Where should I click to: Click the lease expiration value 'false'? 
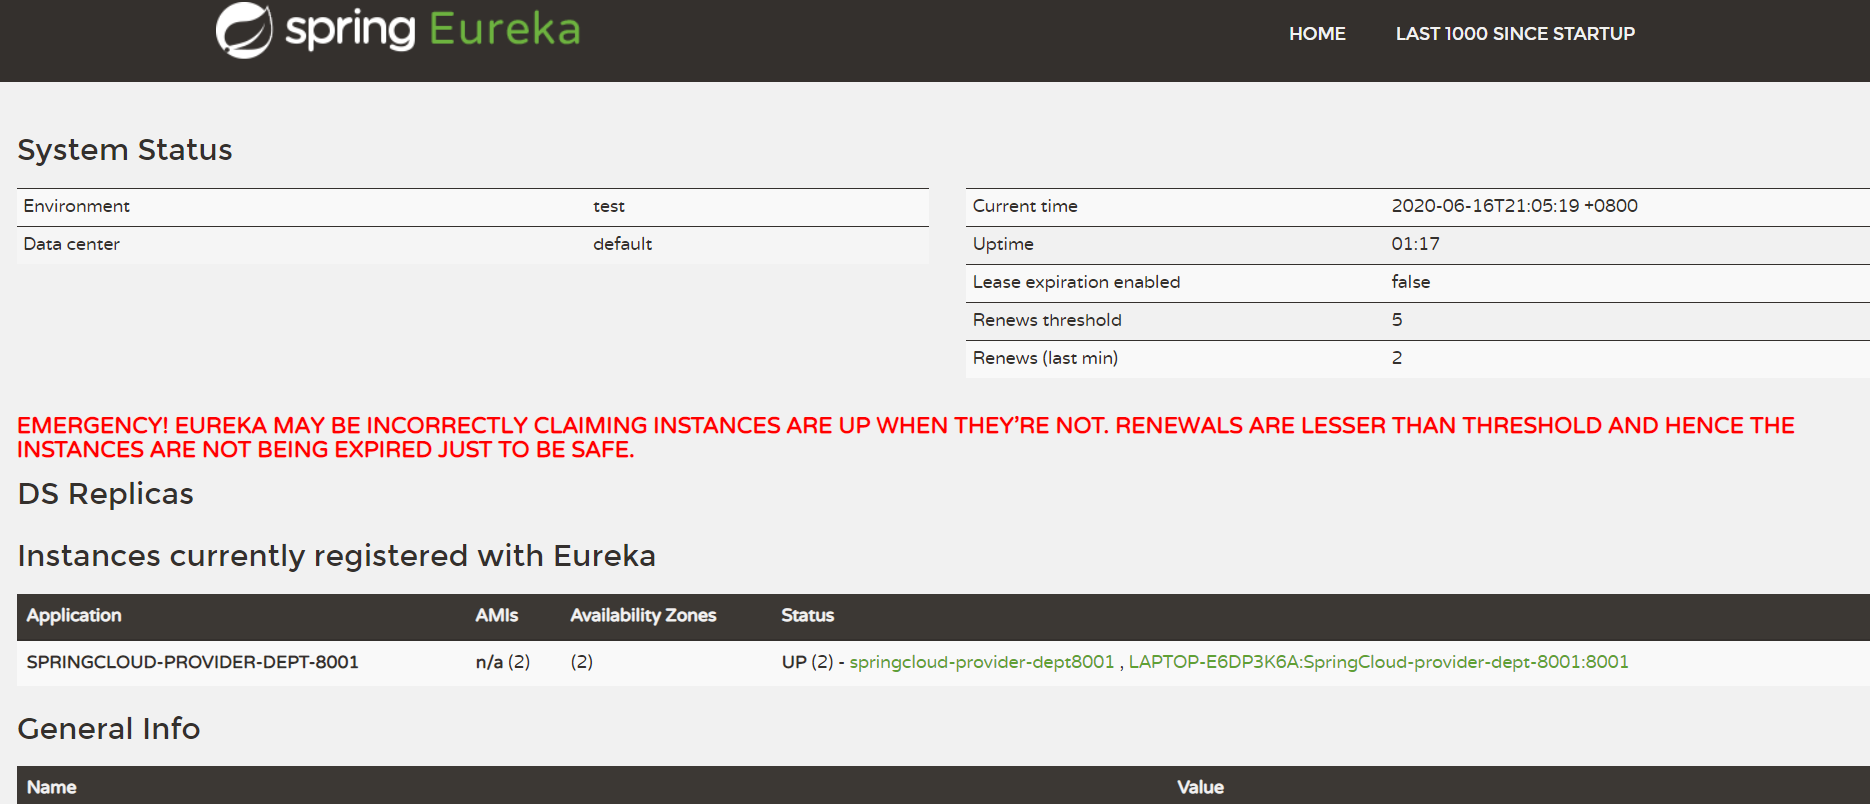[1410, 282]
